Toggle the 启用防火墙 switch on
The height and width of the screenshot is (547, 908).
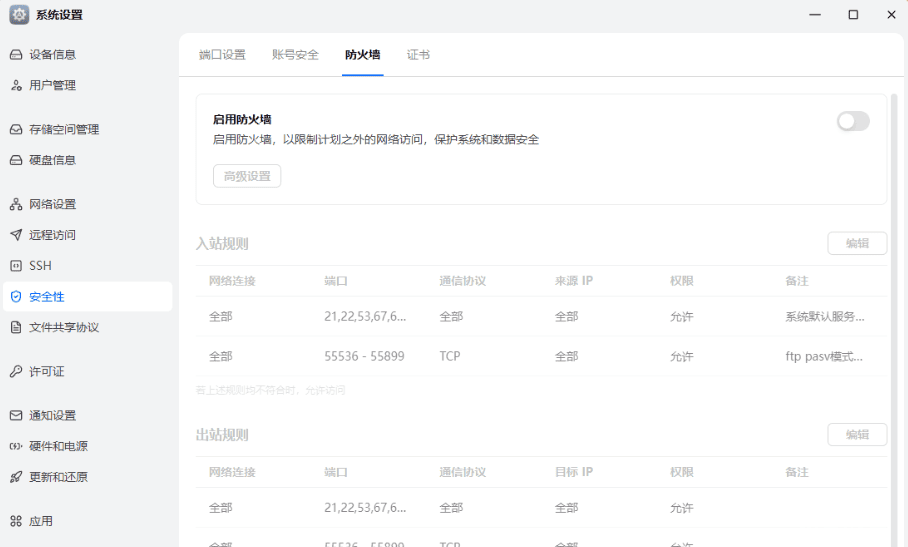[853, 121]
